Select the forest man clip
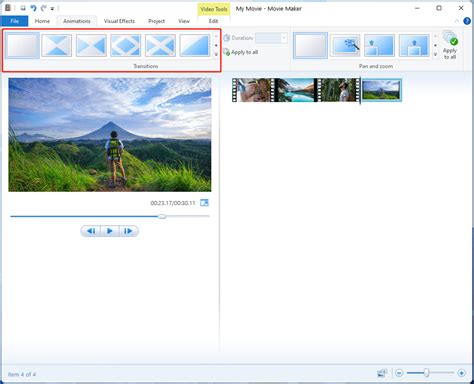Screen dimensions: 474x384 (x=337, y=90)
